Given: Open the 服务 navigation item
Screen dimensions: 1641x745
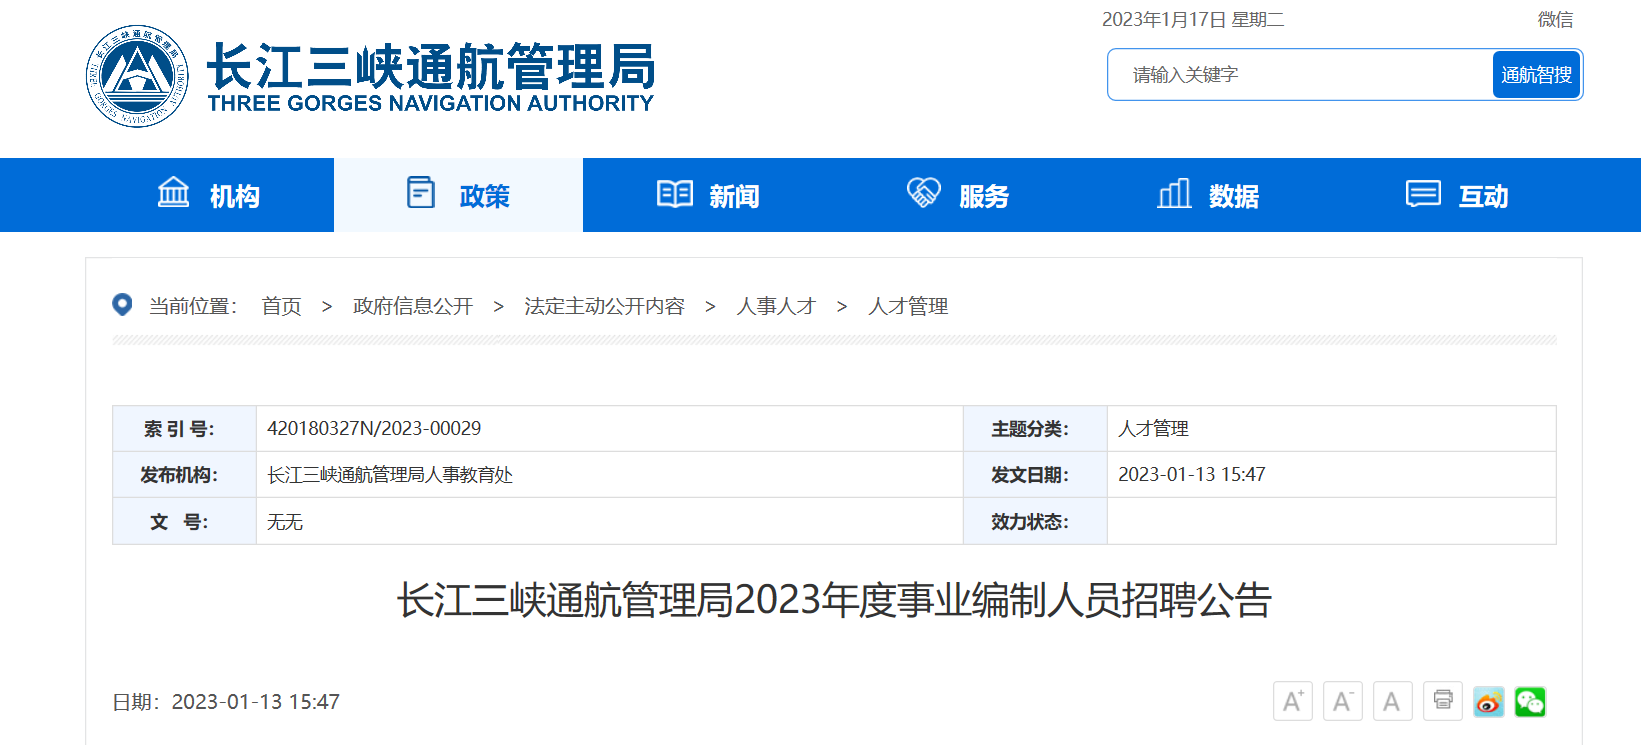Looking at the screenshot, I should [958, 195].
